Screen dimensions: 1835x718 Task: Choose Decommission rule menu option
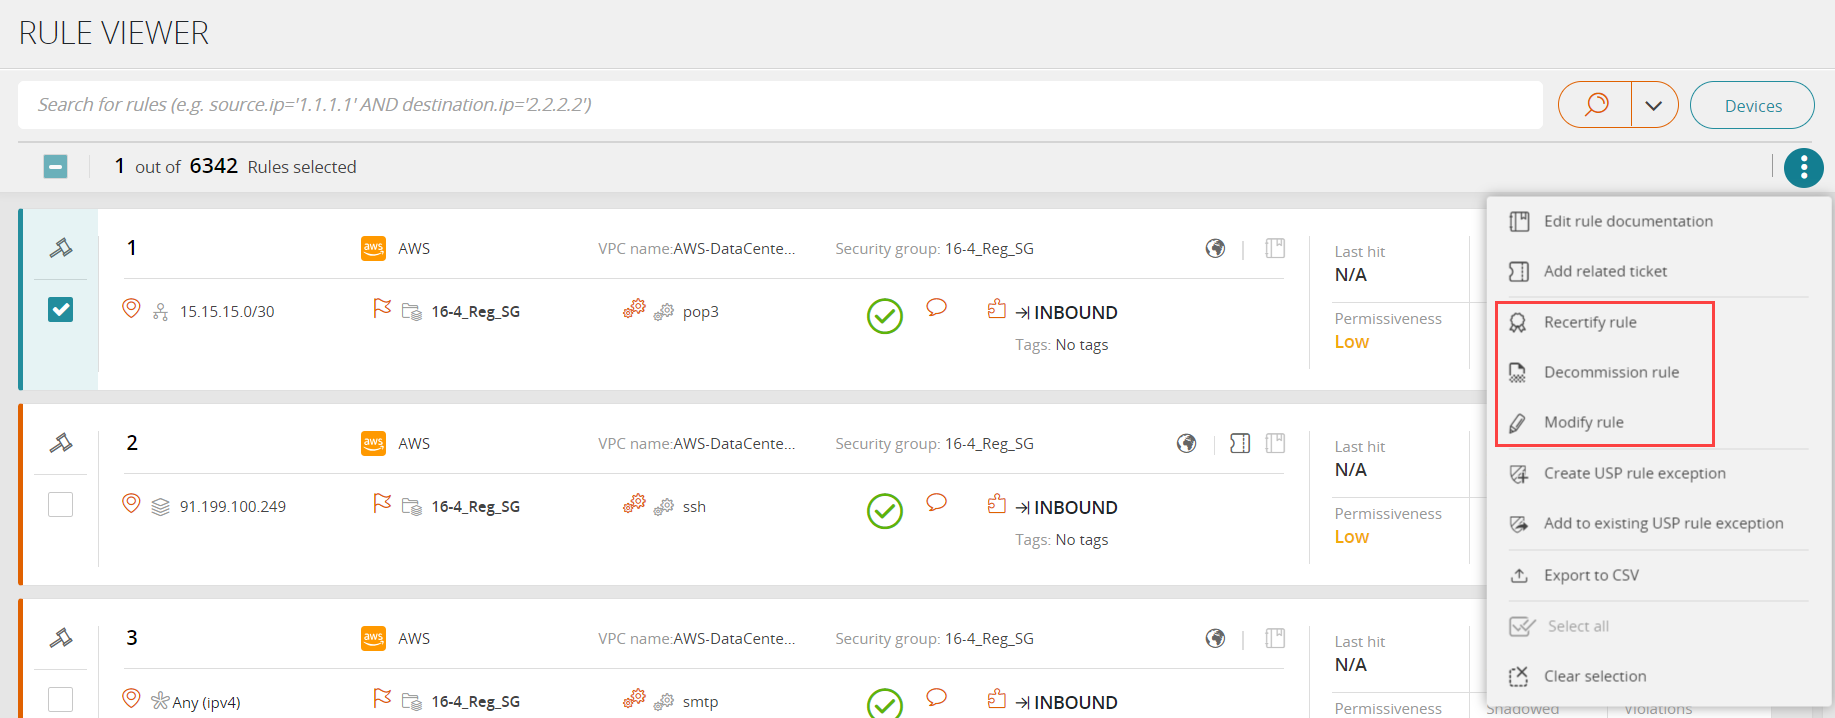[1610, 372]
